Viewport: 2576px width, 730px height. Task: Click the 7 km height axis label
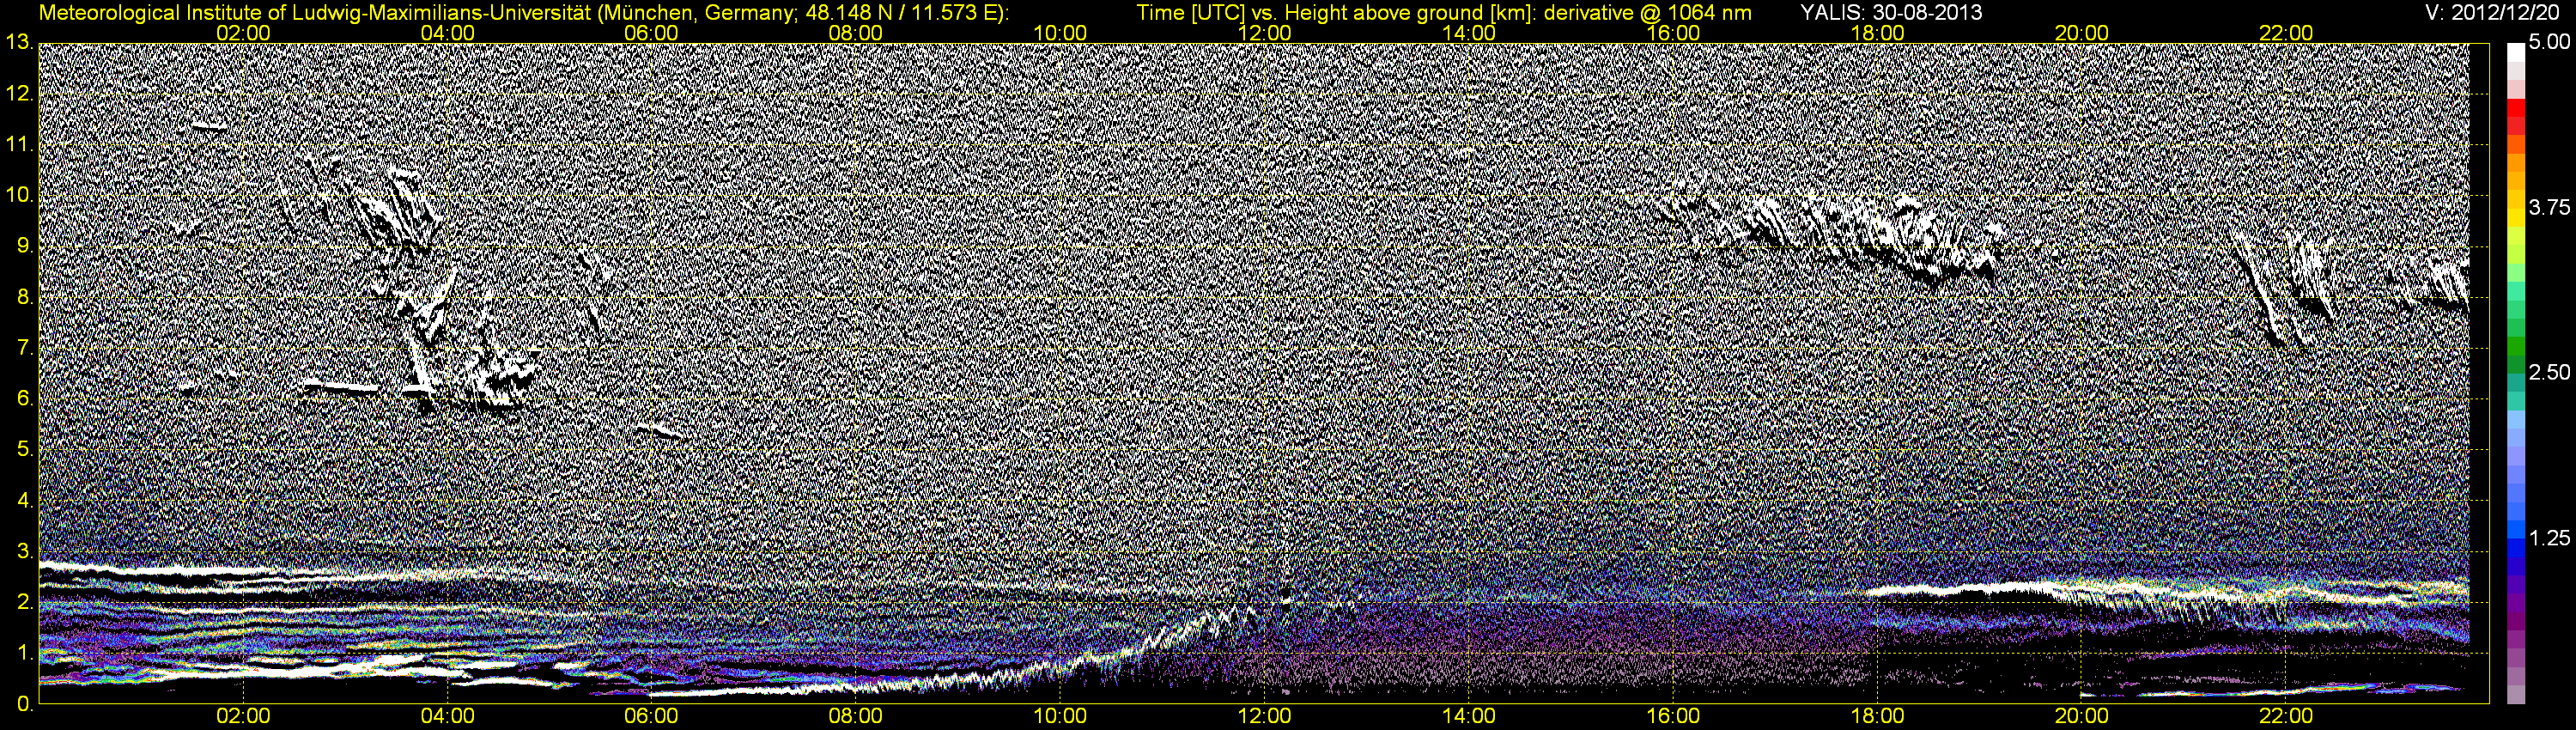(x=25, y=348)
